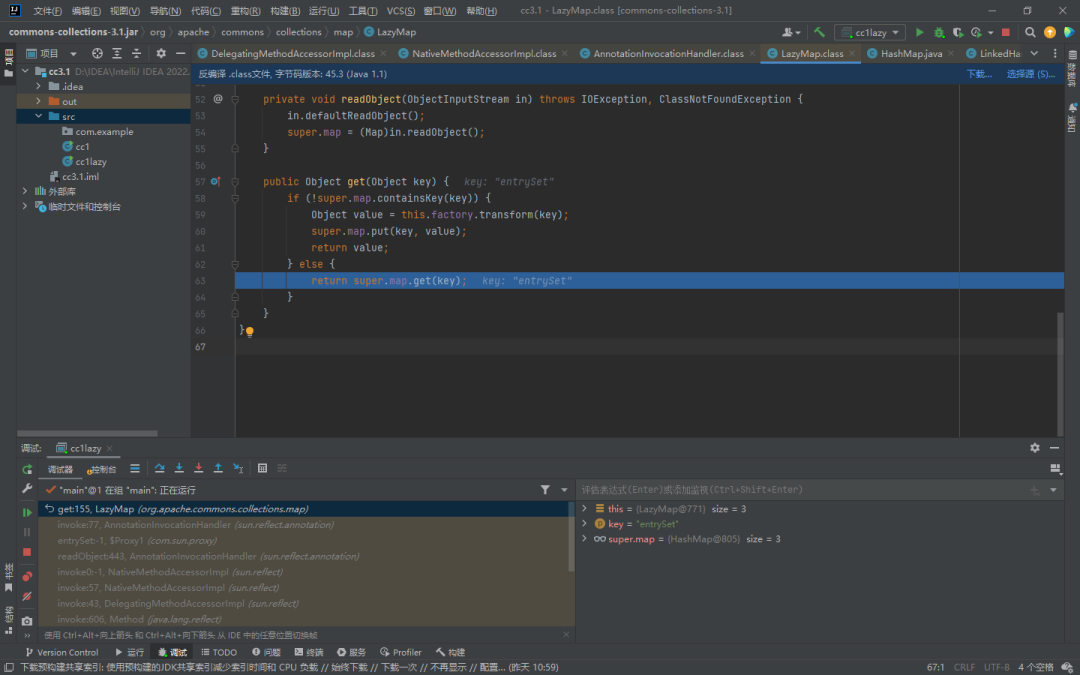Stop the running process in the top toolbar
The width and height of the screenshot is (1080, 675).
1006,32
